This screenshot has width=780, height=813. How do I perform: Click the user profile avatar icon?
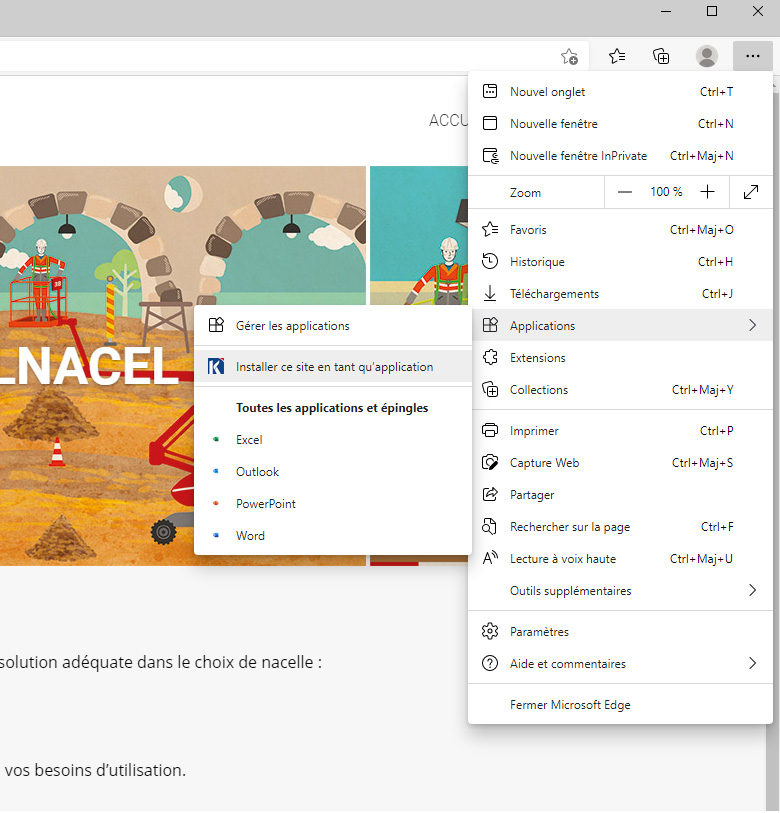click(707, 56)
